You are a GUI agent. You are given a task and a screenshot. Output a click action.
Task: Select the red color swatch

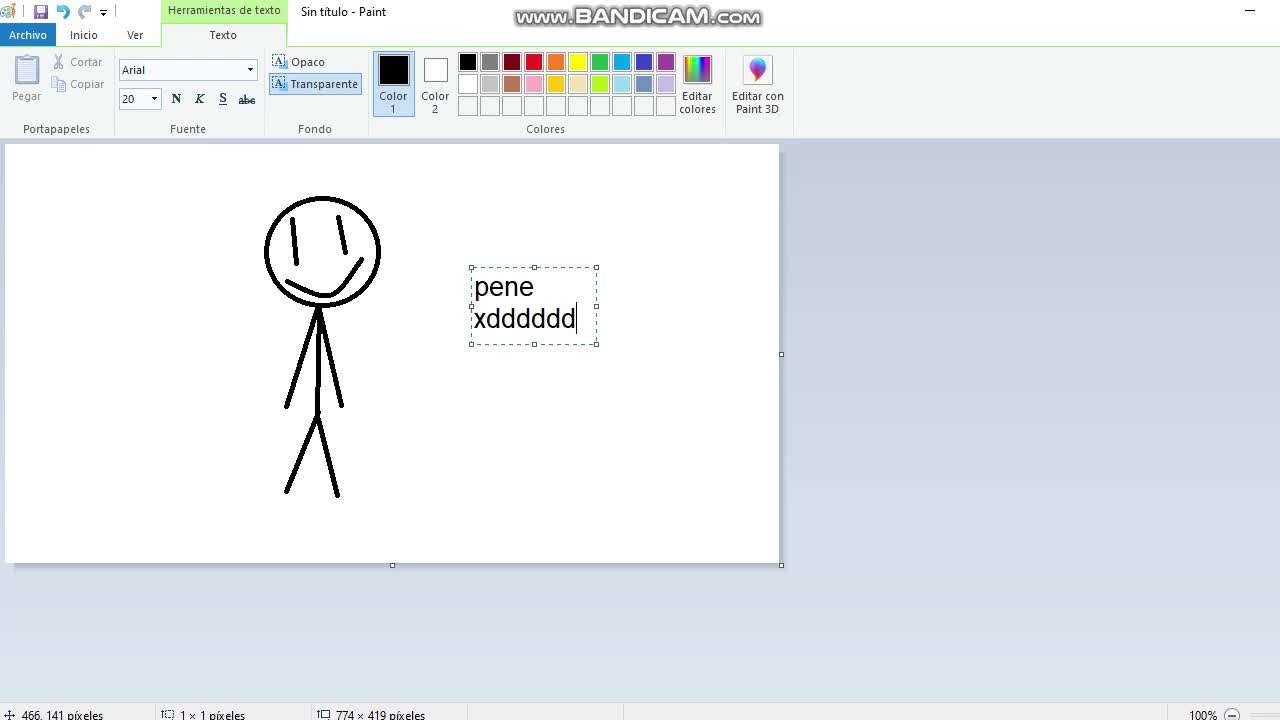point(533,62)
